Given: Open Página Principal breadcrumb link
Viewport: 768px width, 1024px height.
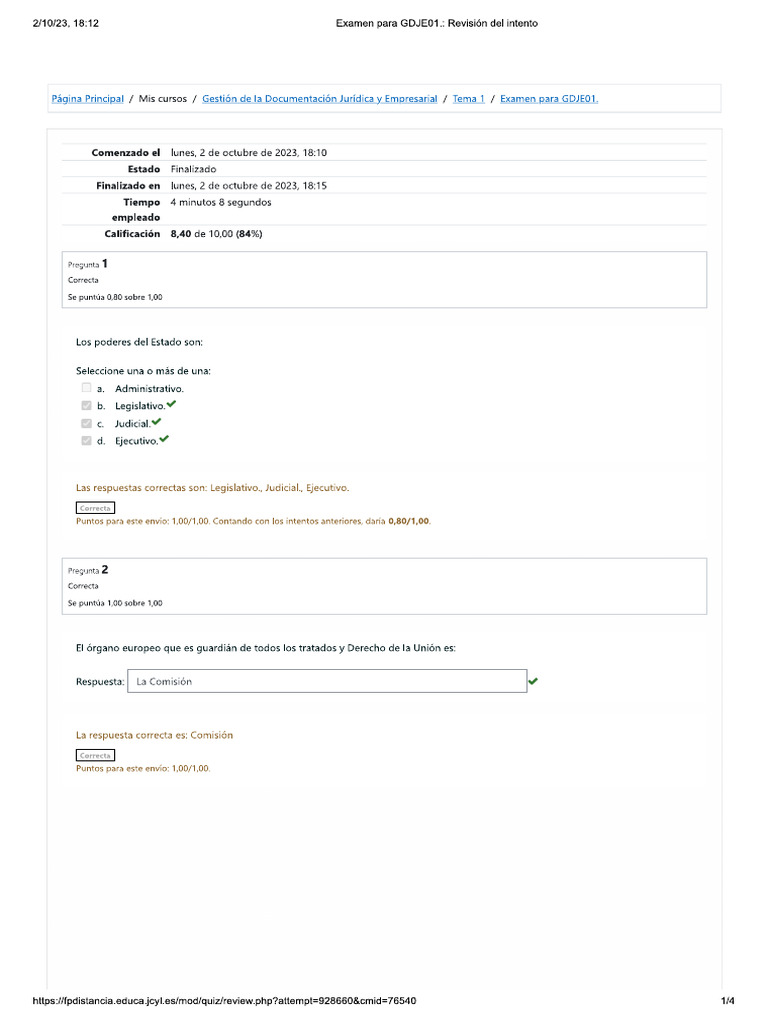Looking at the screenshot, I should (x=88, y=99).
